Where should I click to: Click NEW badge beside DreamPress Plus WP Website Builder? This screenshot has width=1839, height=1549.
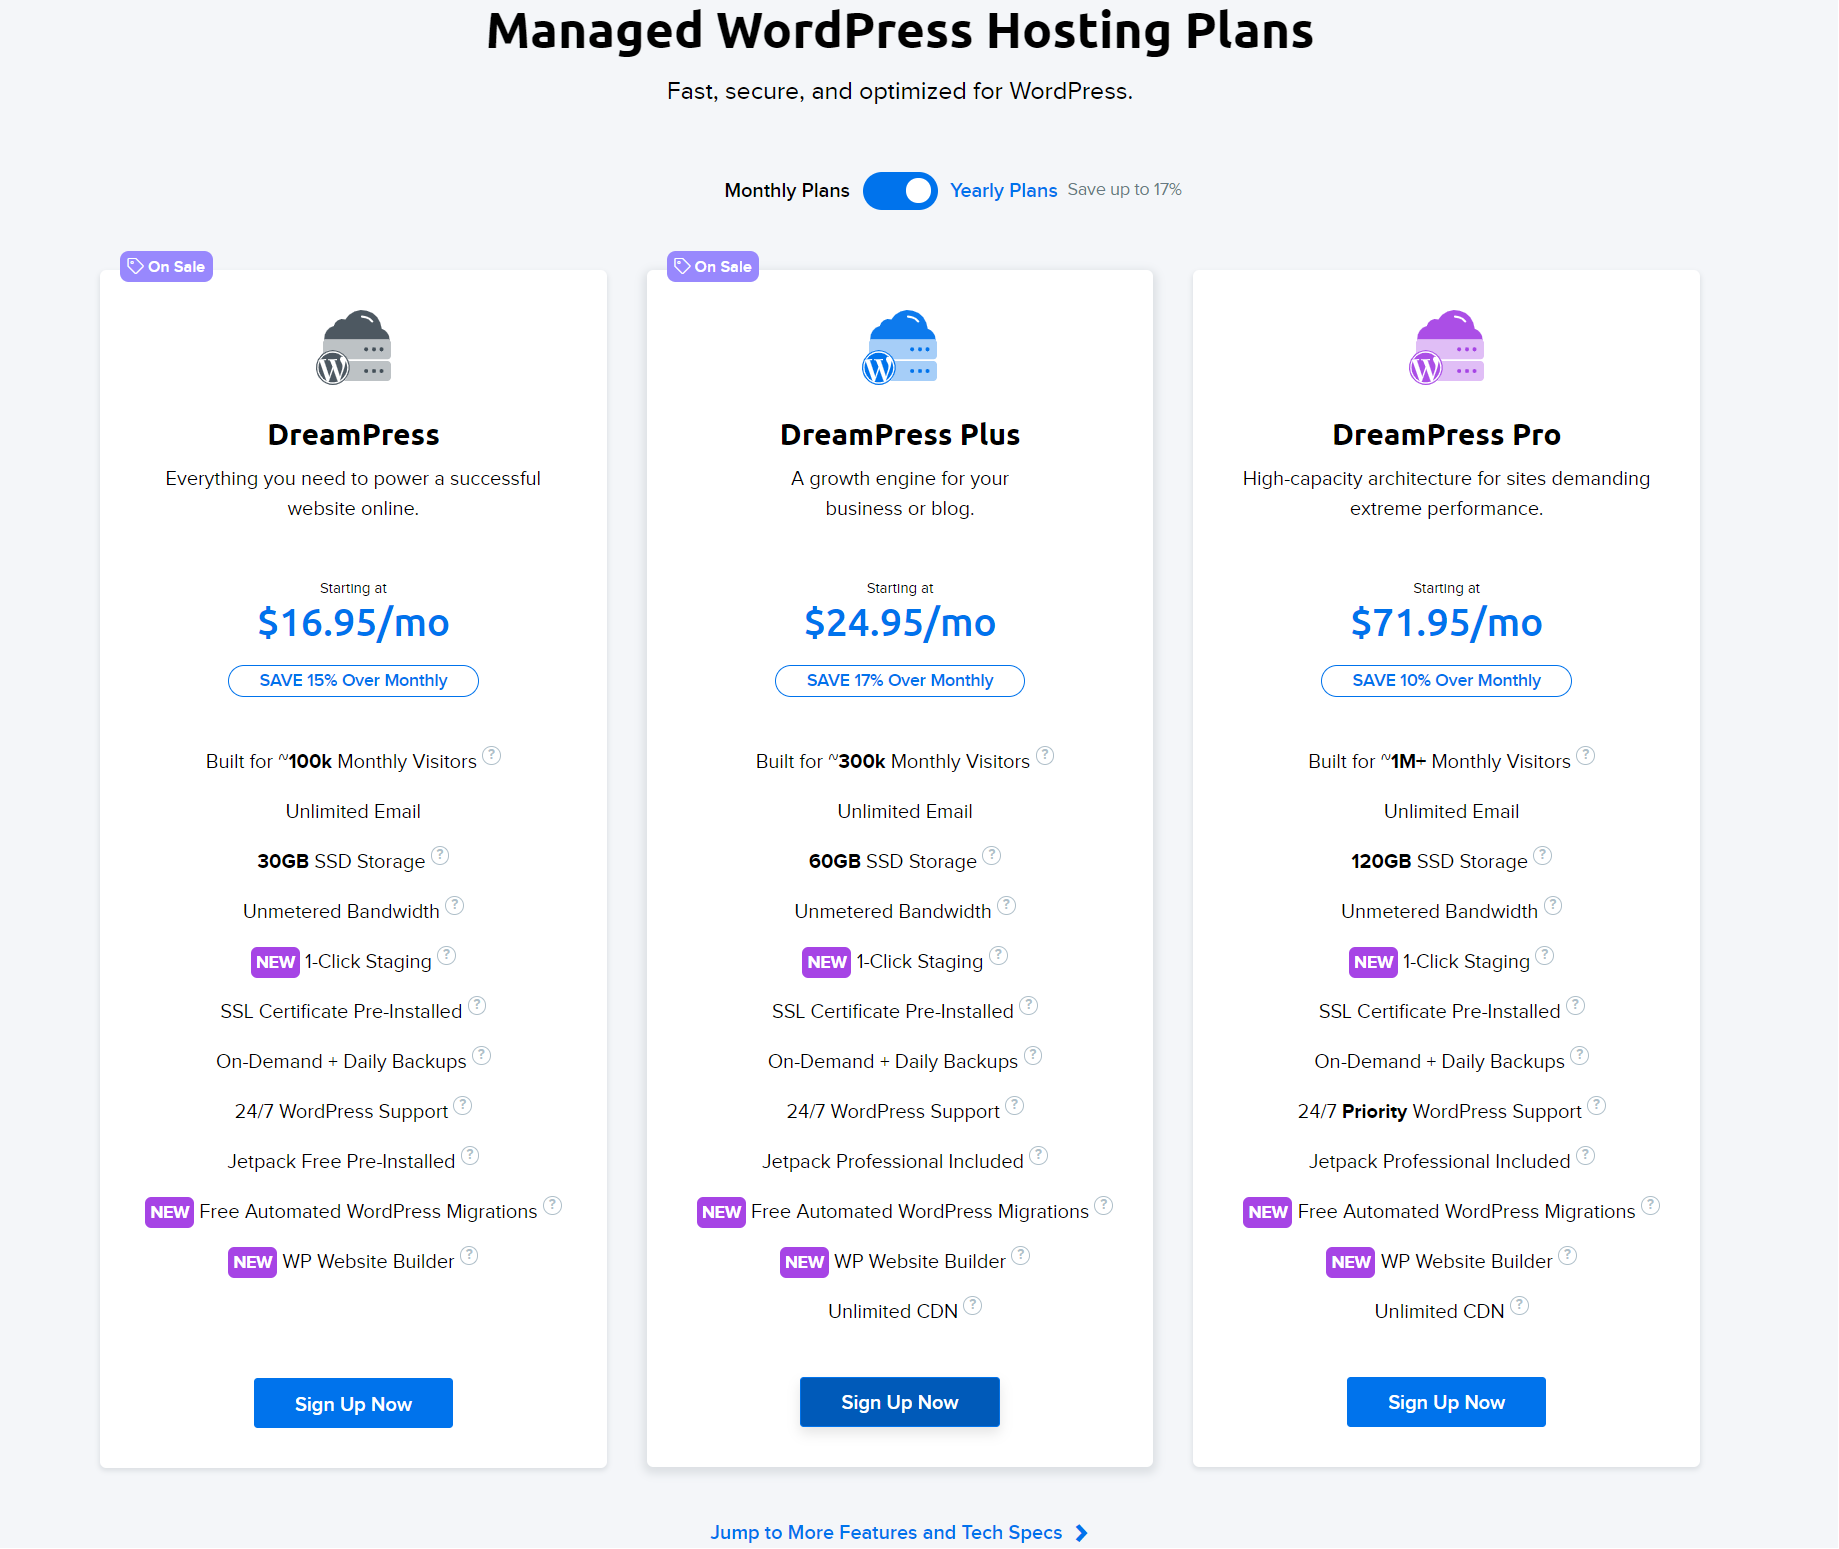(x=804, y=1262)
